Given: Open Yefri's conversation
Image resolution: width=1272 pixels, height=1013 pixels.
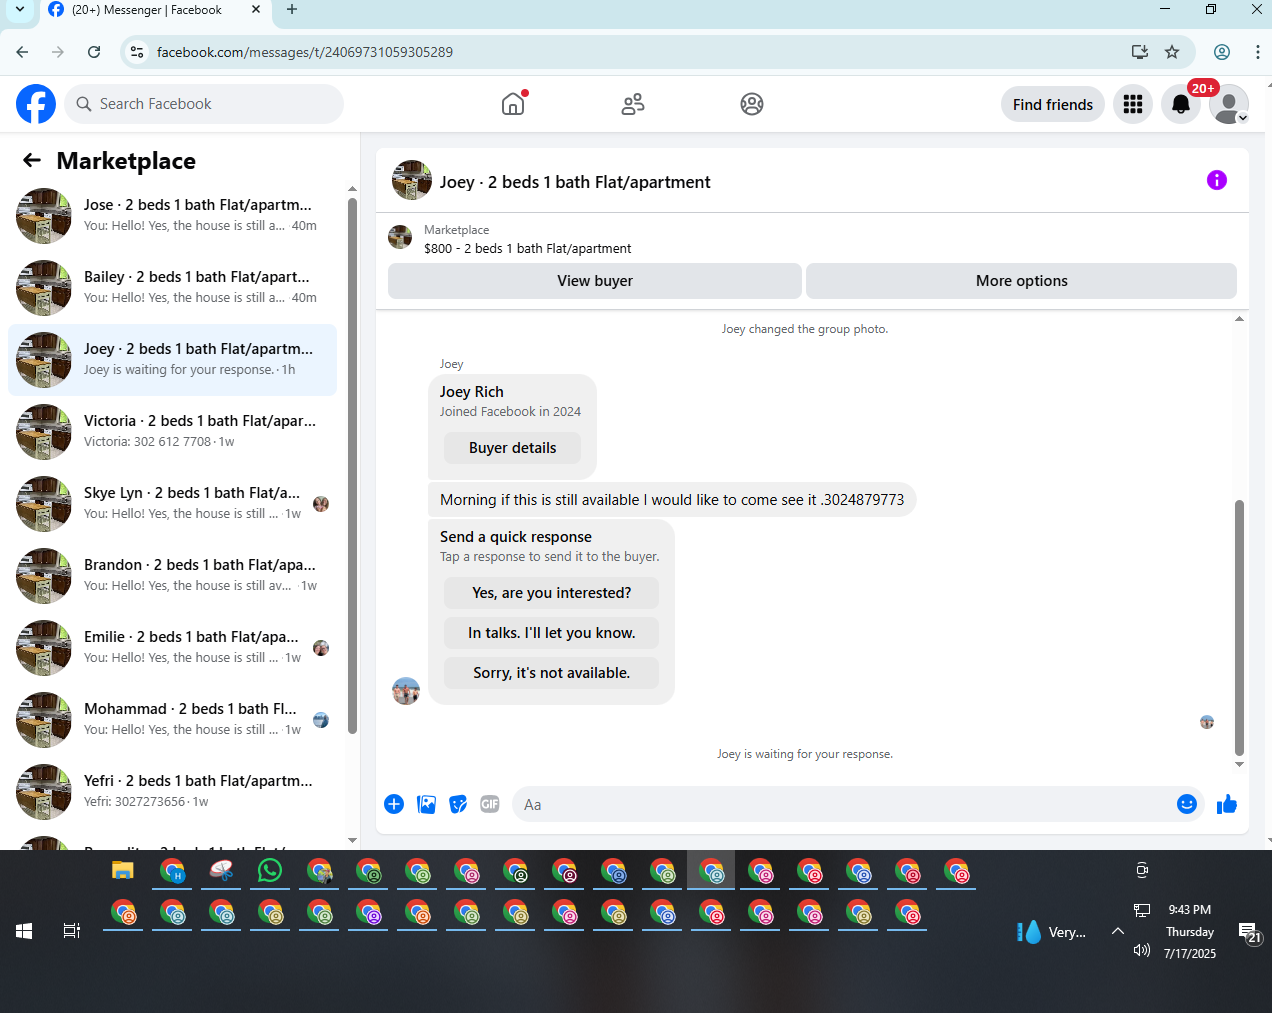Looking at the screenshot, I should point(172,792).
